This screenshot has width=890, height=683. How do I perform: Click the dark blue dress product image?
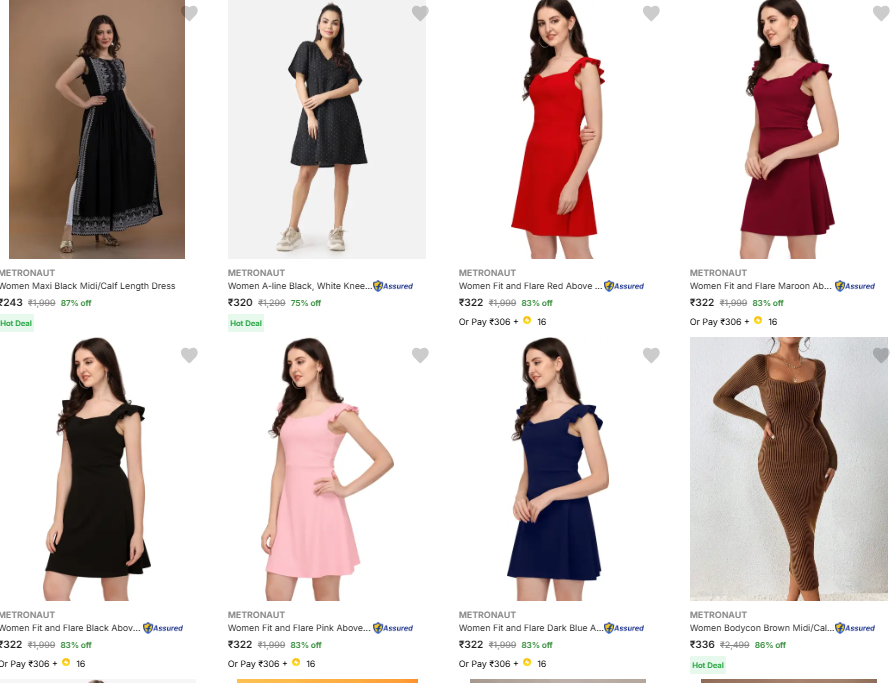point(556,468)
